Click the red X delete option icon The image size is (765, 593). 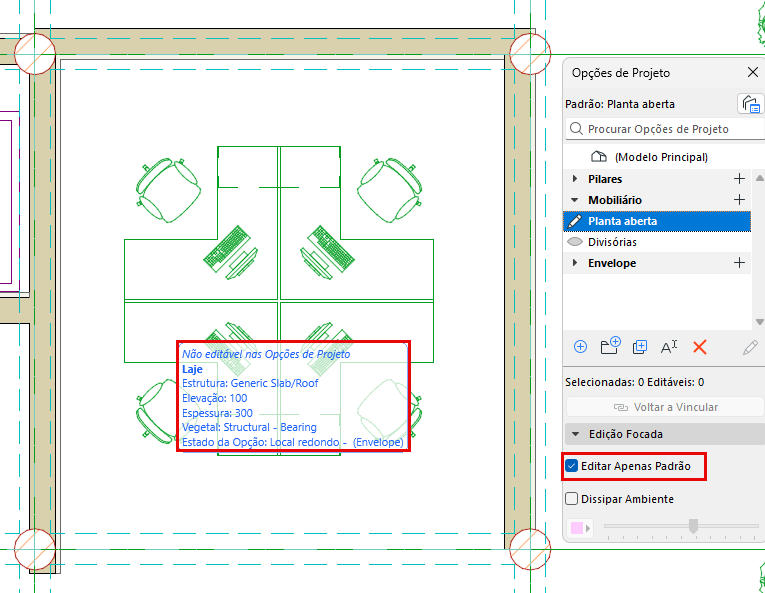pyautogui.click(x=700, y=348)
